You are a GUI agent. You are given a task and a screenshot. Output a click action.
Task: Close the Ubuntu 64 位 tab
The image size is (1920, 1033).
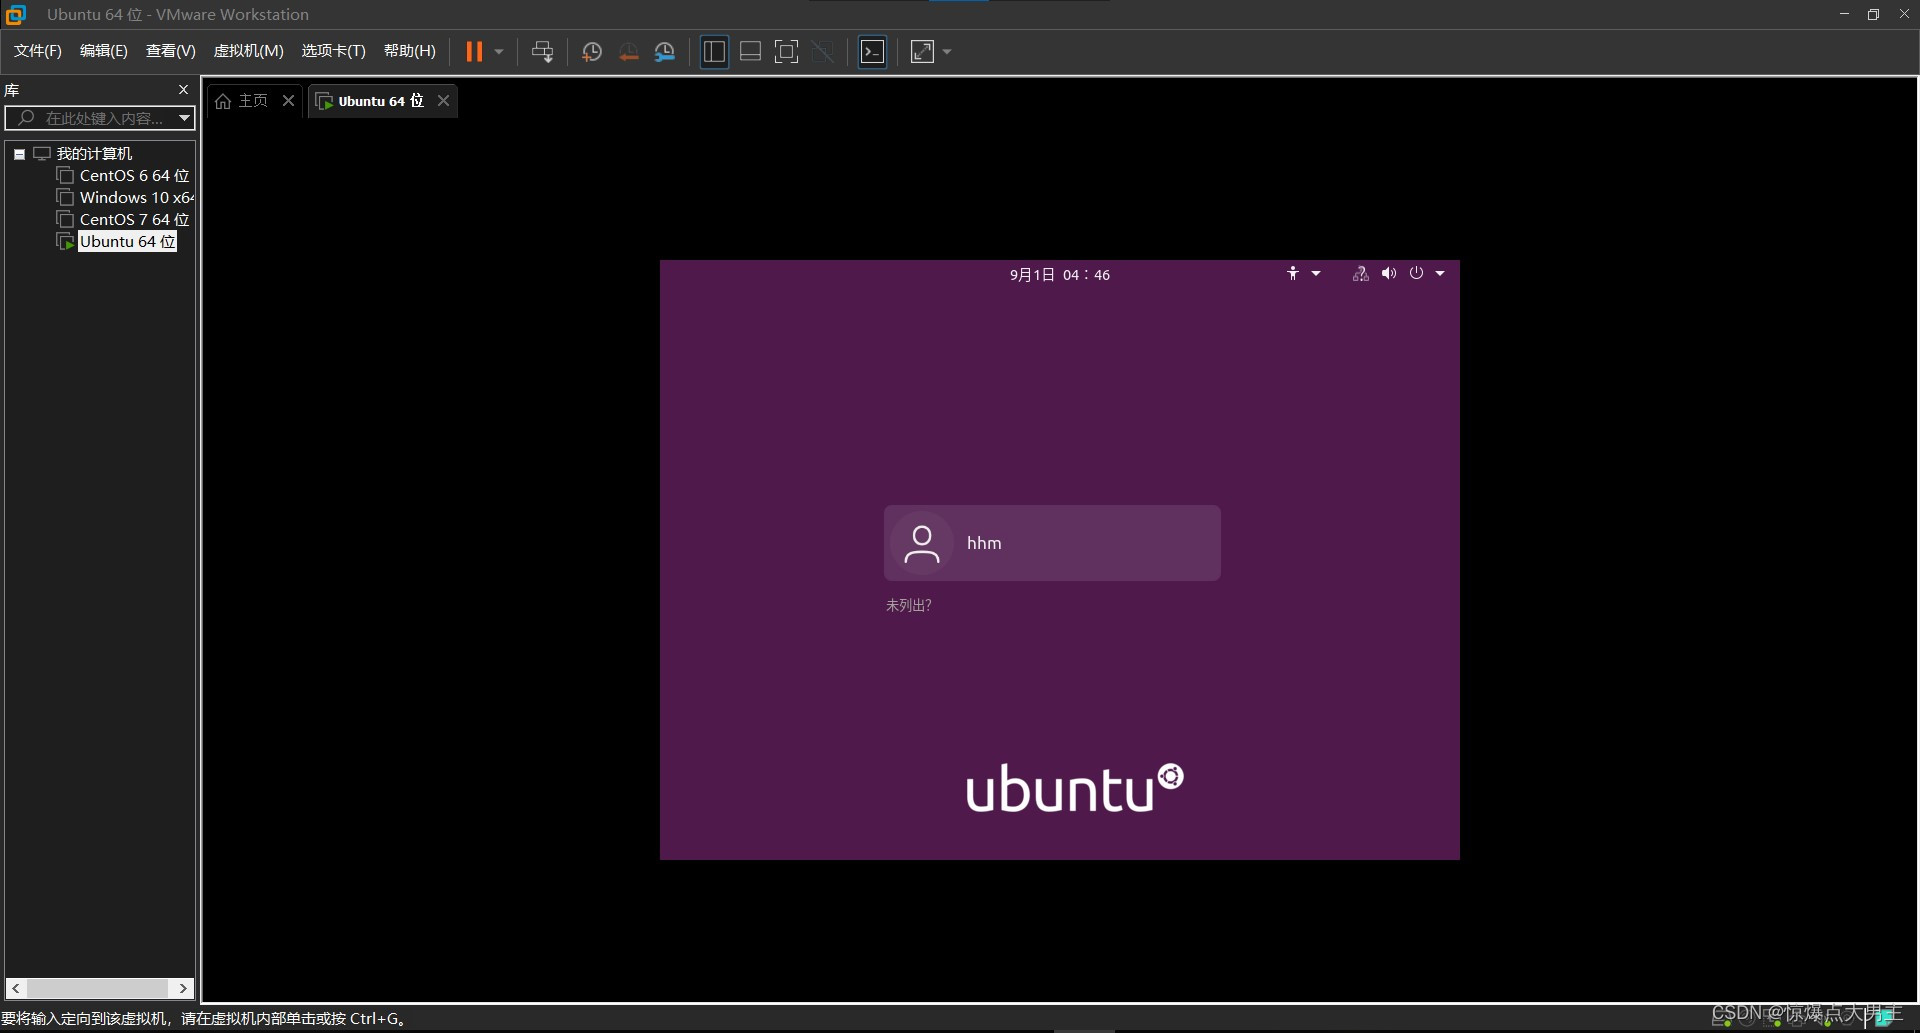[x=443, y=100]
